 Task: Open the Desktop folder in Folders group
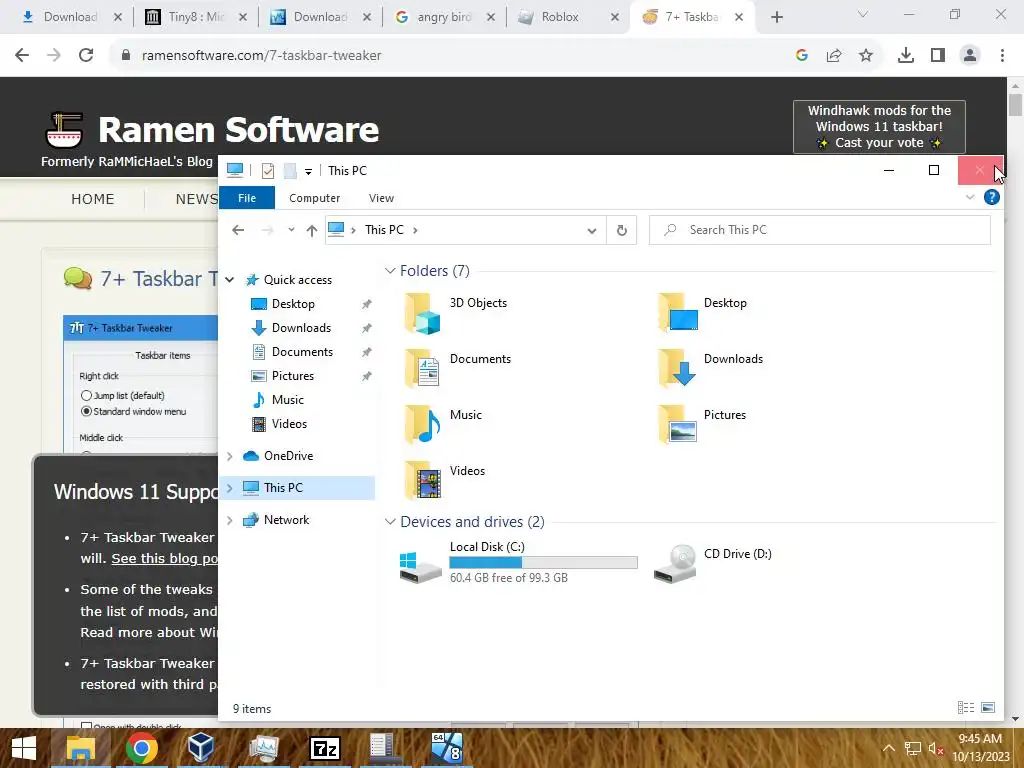[703, 312]
